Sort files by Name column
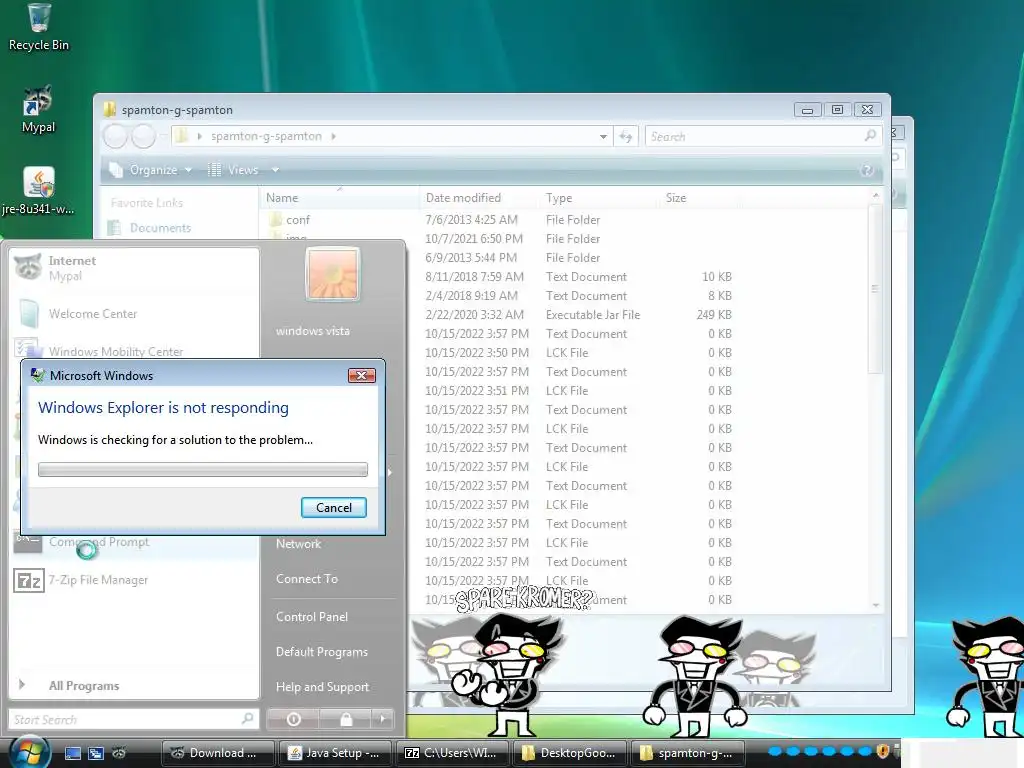Screen dimensions: 1024x768 coord(340,198)
